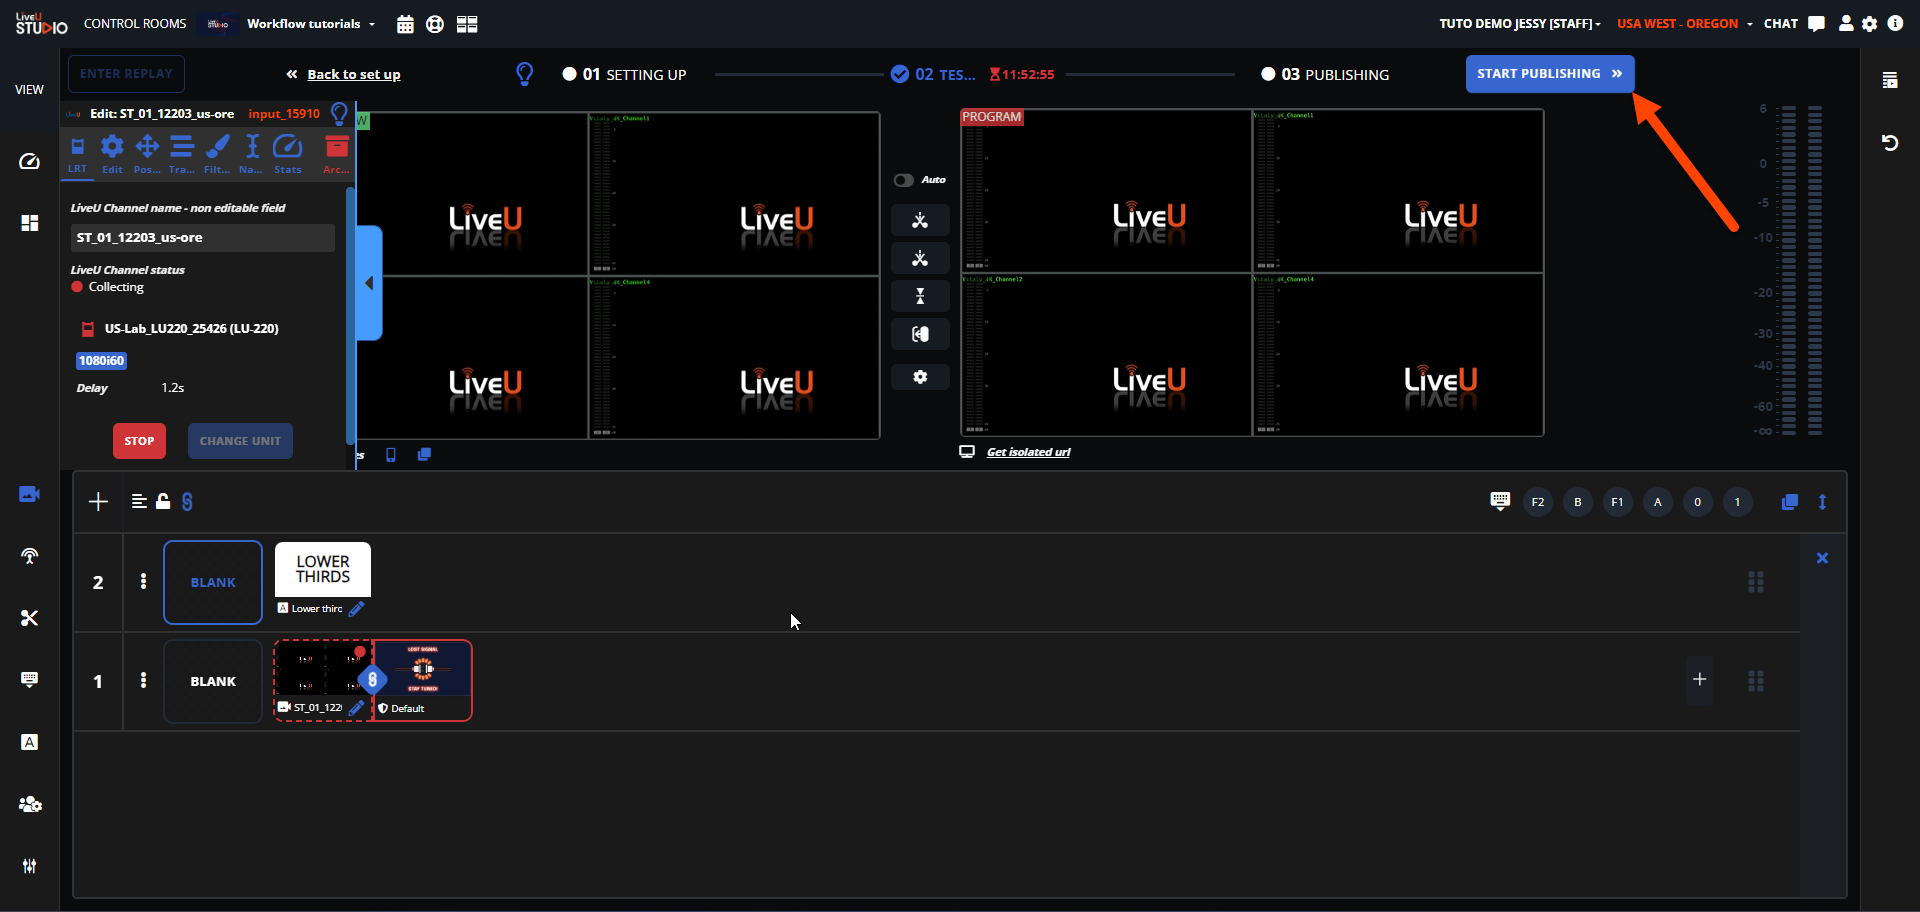Viewport: 1920px width, 912px height.
Task: Click the second cut transition button
Action: [920, 258]
